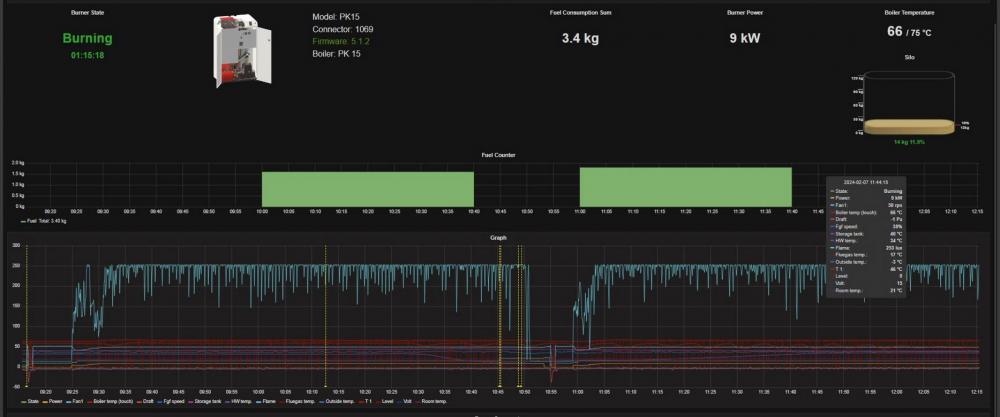Image resolution: width=1000 pixels, height=417 pixels.
Task: Toggle the Flame series in the legend
Action: coord(265,402)
